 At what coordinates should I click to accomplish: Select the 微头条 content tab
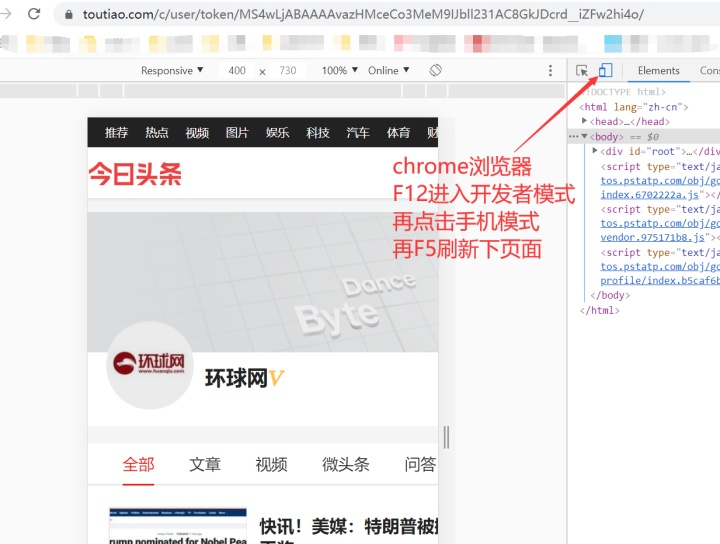(346, 465)
